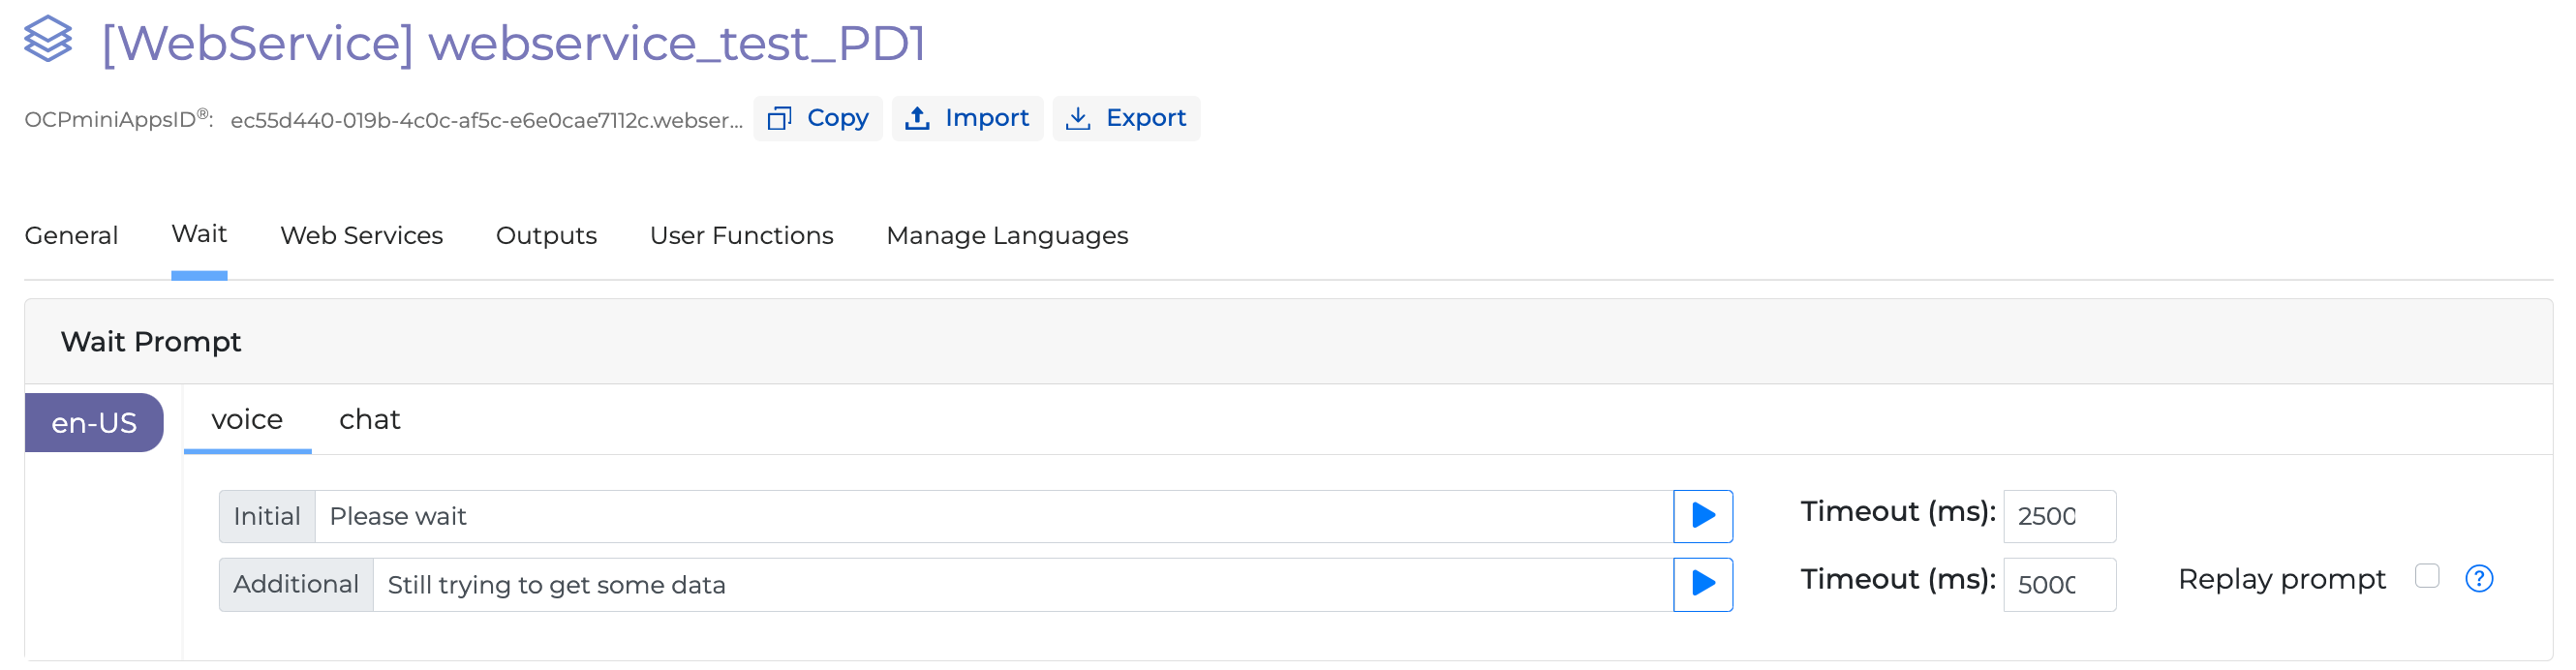Focus the Additional prompt text field

pos(1021,585)
